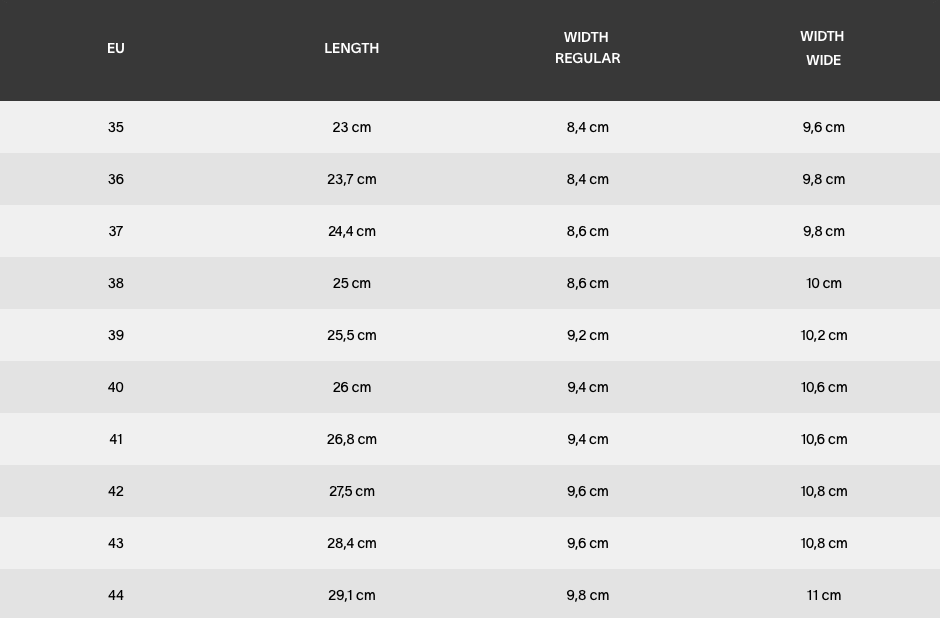Click the 11 cm wide width value
The image size is (940, 618).
tap(823, 595)
